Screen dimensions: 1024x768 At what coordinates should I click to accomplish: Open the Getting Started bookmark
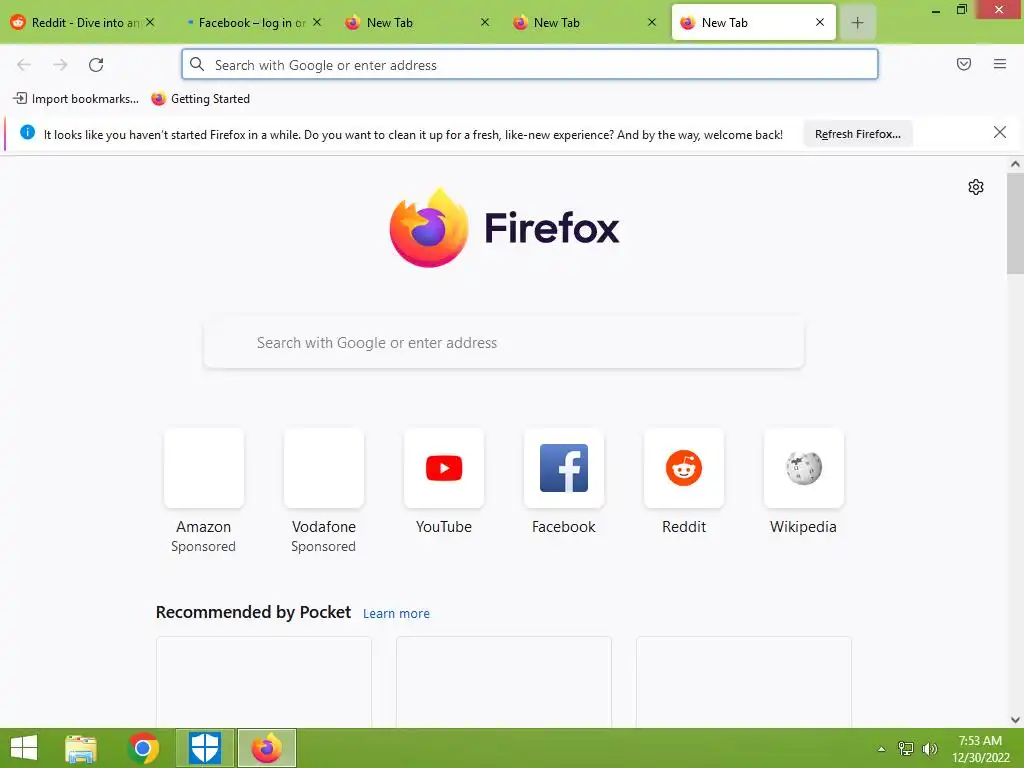coord(200,99)
